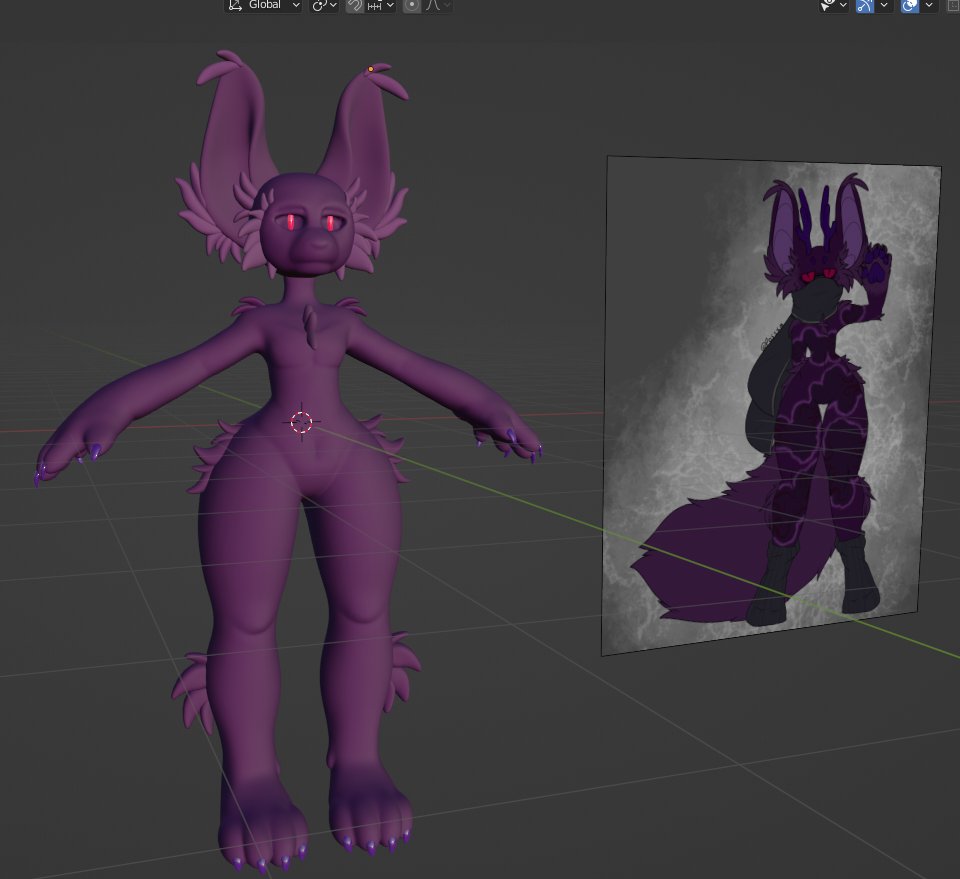Open the pivot point menu
The height and width of the screenshot is (879, 960).
point(324,5)
